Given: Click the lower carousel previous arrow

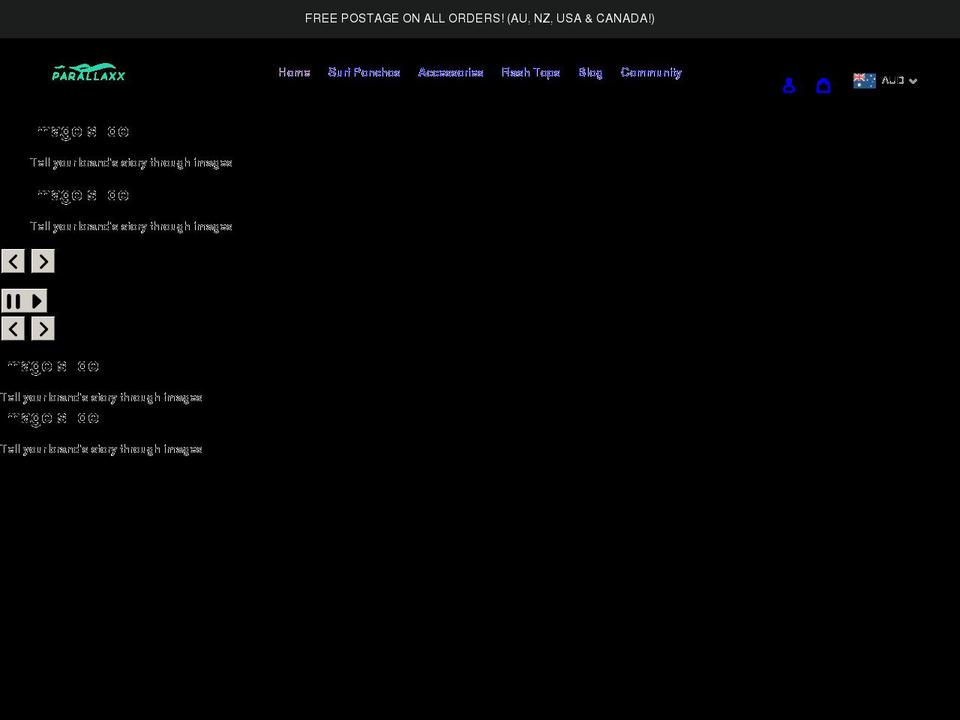Looking at the screenshot, I should tap(13, 328).
